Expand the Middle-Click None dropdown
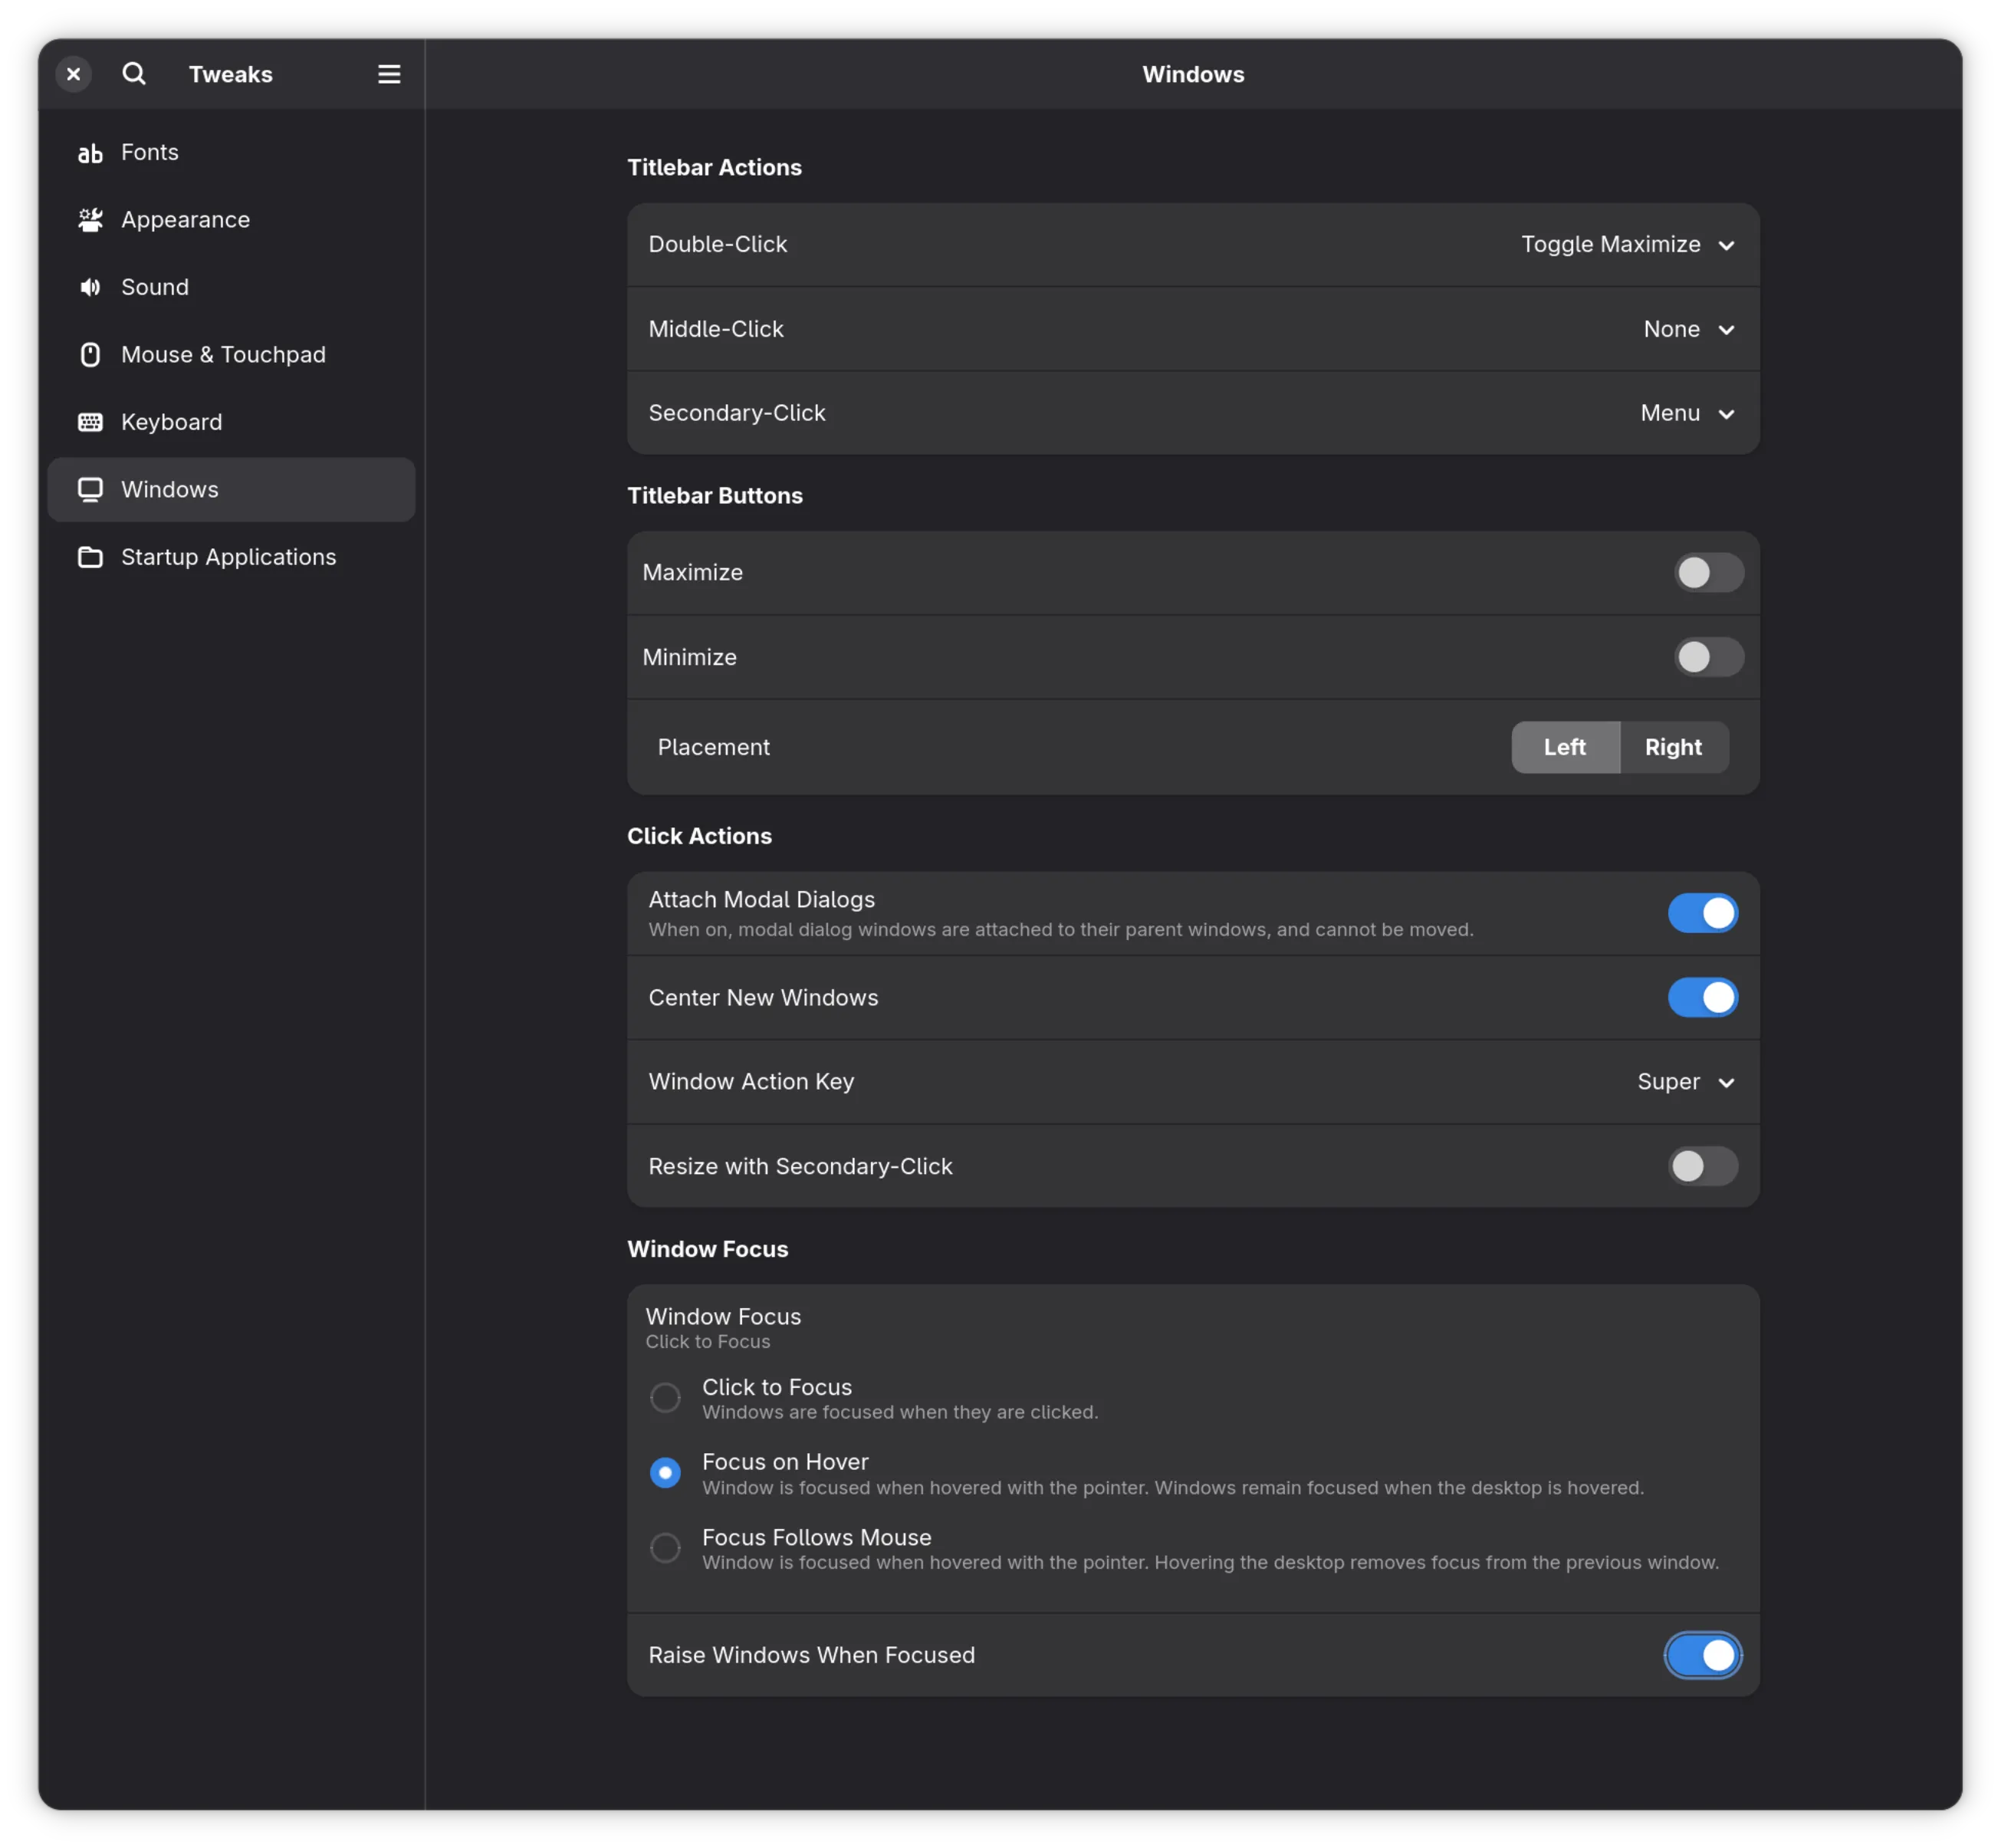The height and width of the screenshot is (1848, 2001). (1688, 329)
